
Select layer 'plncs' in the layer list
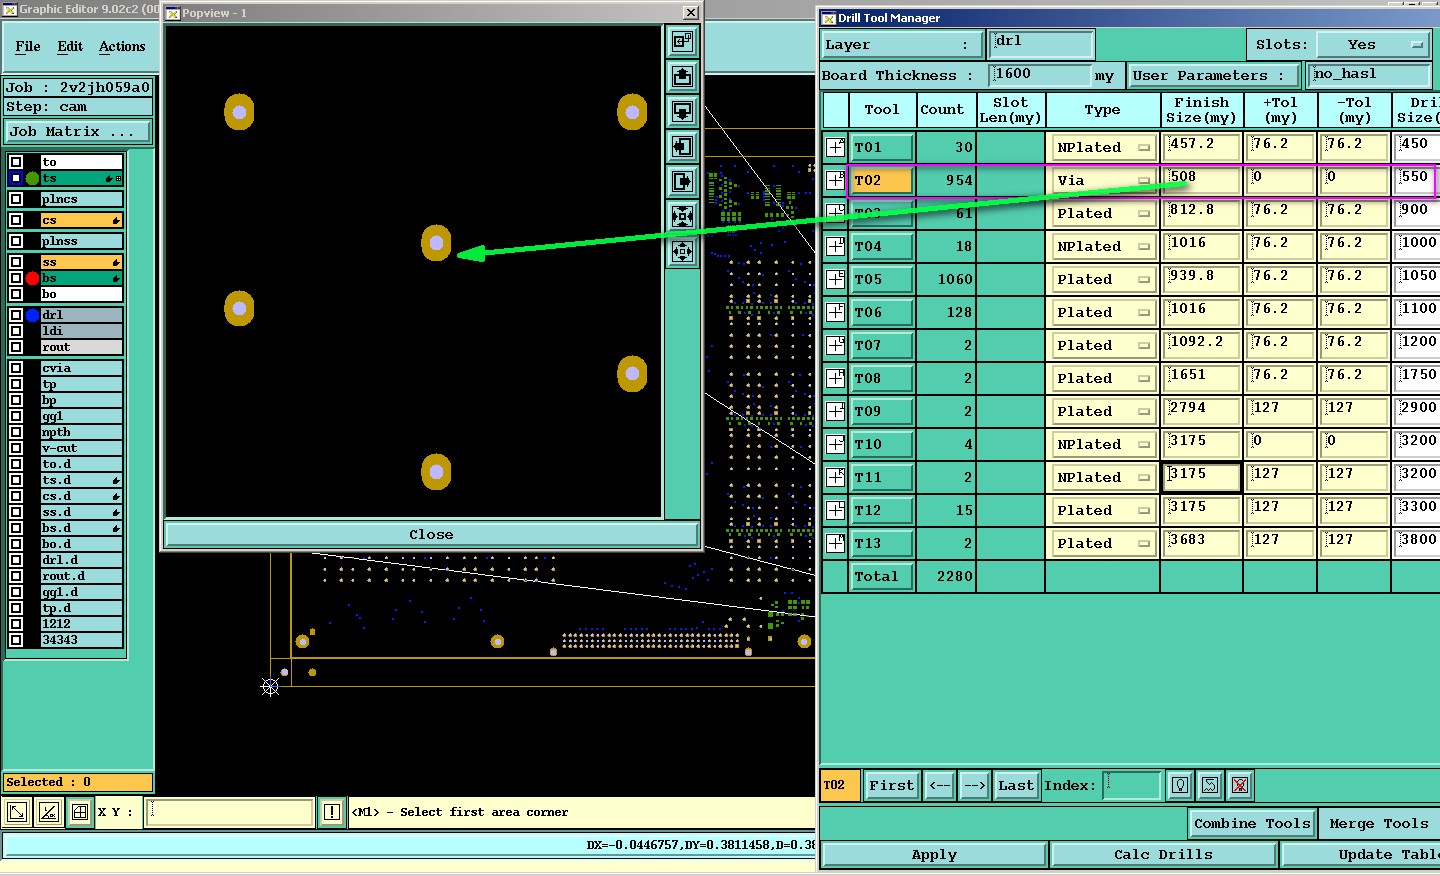[81, 199]
